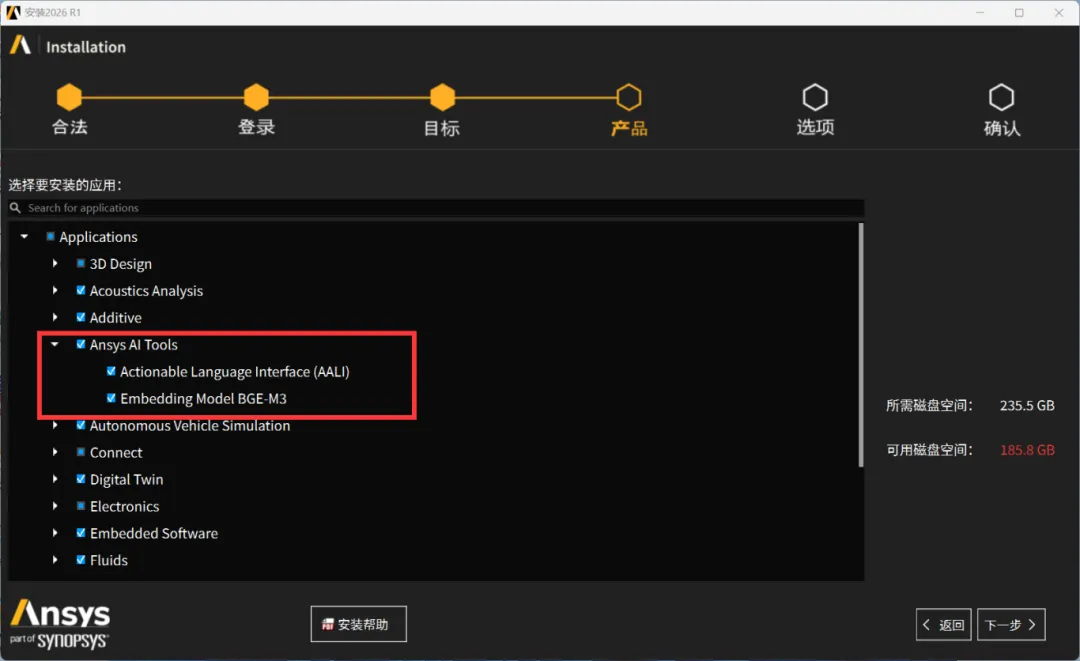The height and width of the screenshot is (661, 1080).
Task: Expand the Digital Twin node
Action: [55, 479]
